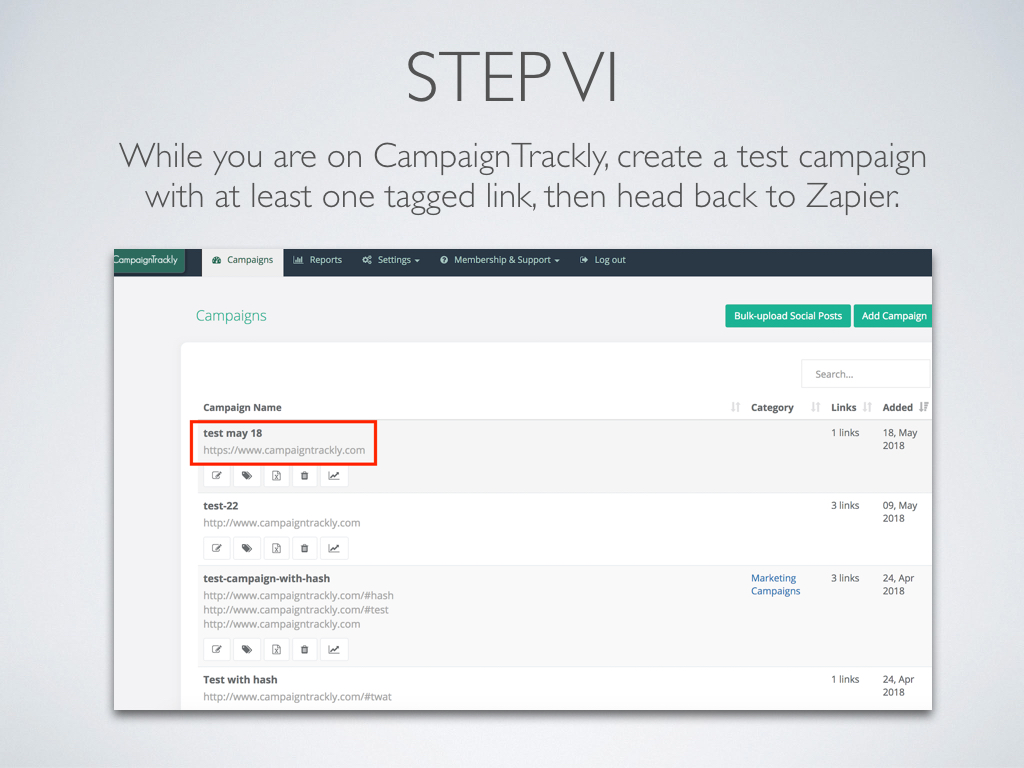Open tags for test may 18 campaign
Viewport: 1024px width, 768px height.
click(x=247, y=475)
